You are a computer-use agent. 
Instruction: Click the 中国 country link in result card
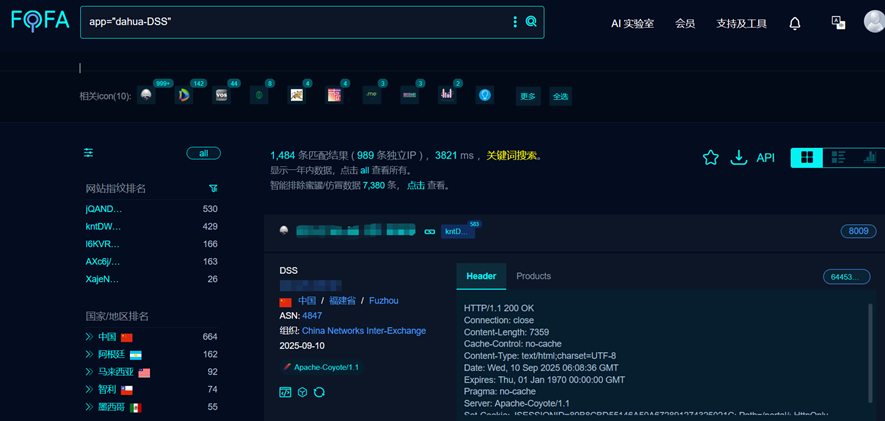(x=306, y=301)
